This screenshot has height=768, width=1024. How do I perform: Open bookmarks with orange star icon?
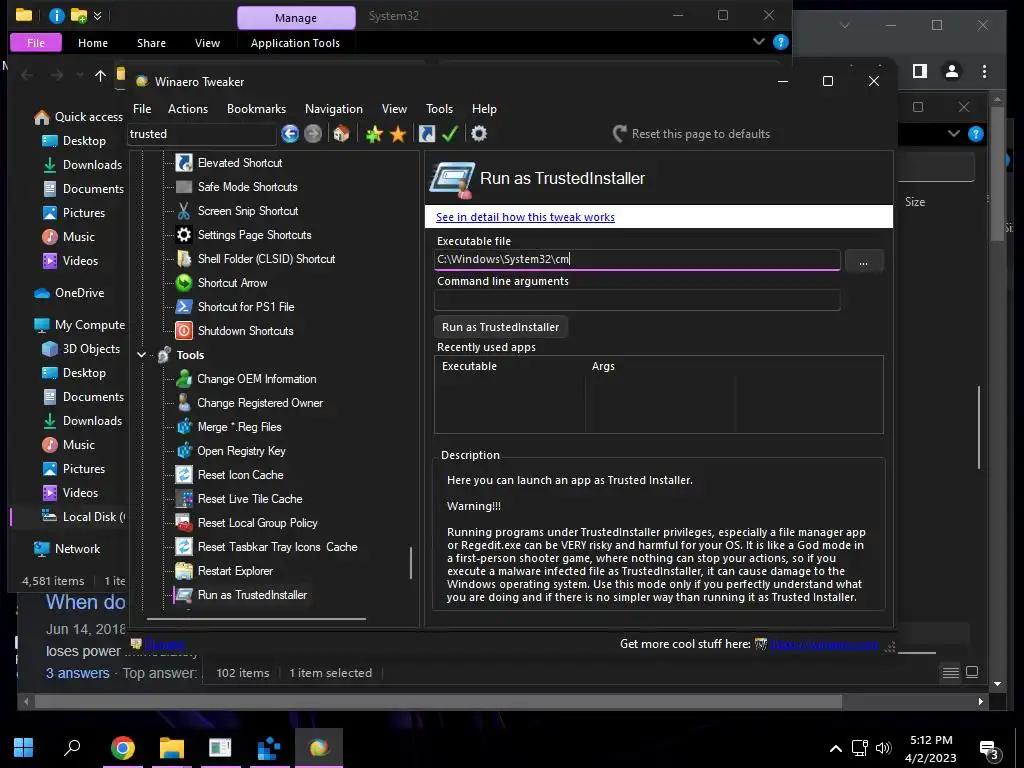(398, 134)
